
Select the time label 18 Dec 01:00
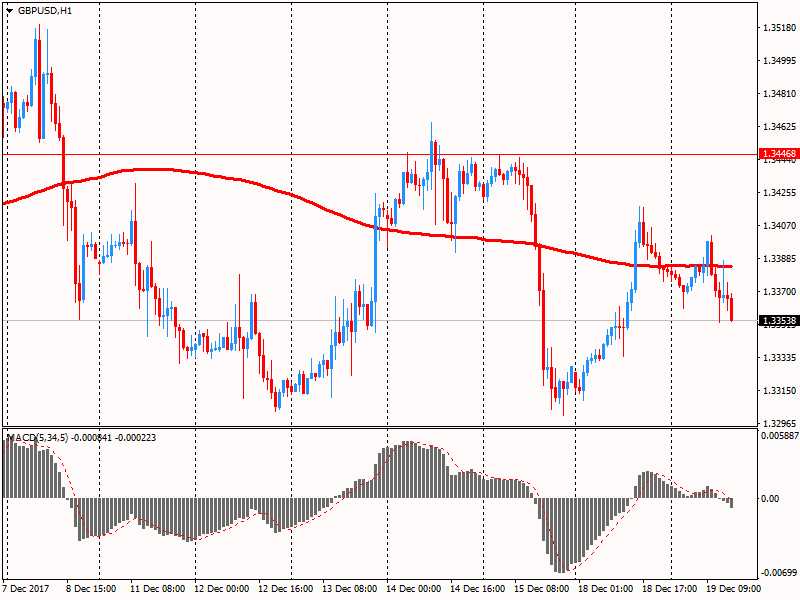606,588
